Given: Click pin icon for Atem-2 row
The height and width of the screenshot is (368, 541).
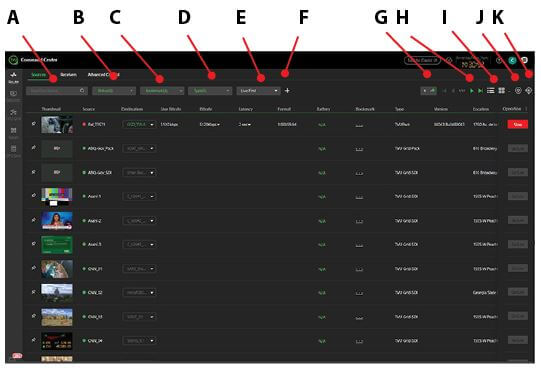Looking at the screenshot, I should click(33, 219).
